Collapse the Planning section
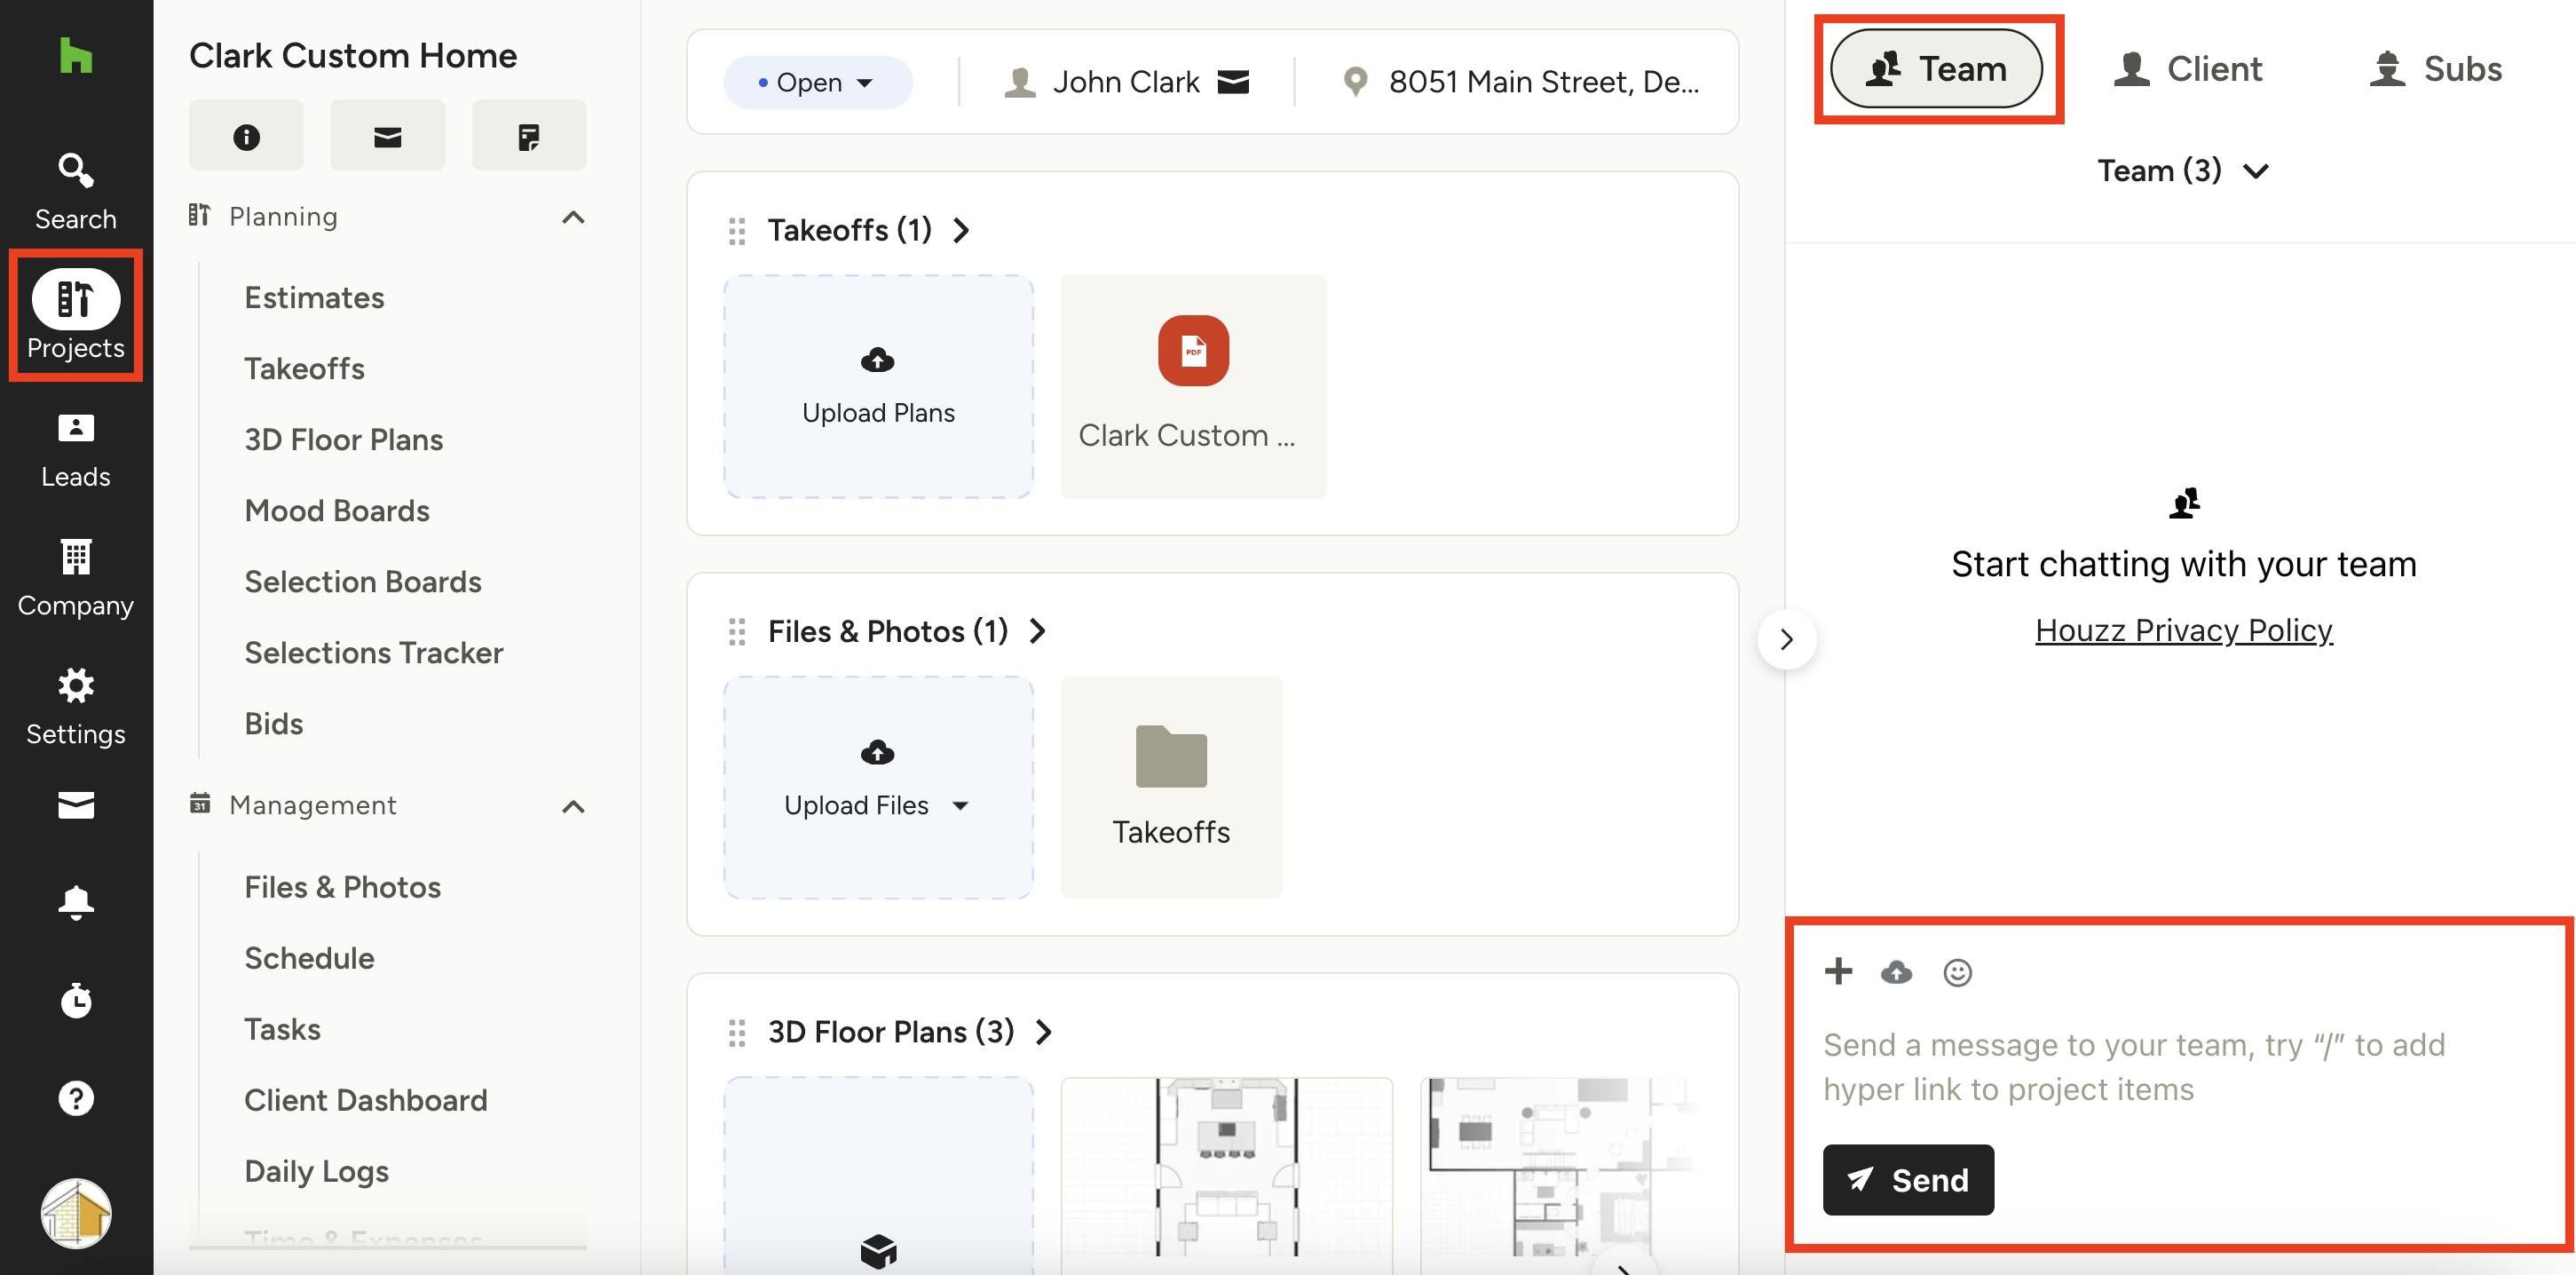 tap(573, 217)
